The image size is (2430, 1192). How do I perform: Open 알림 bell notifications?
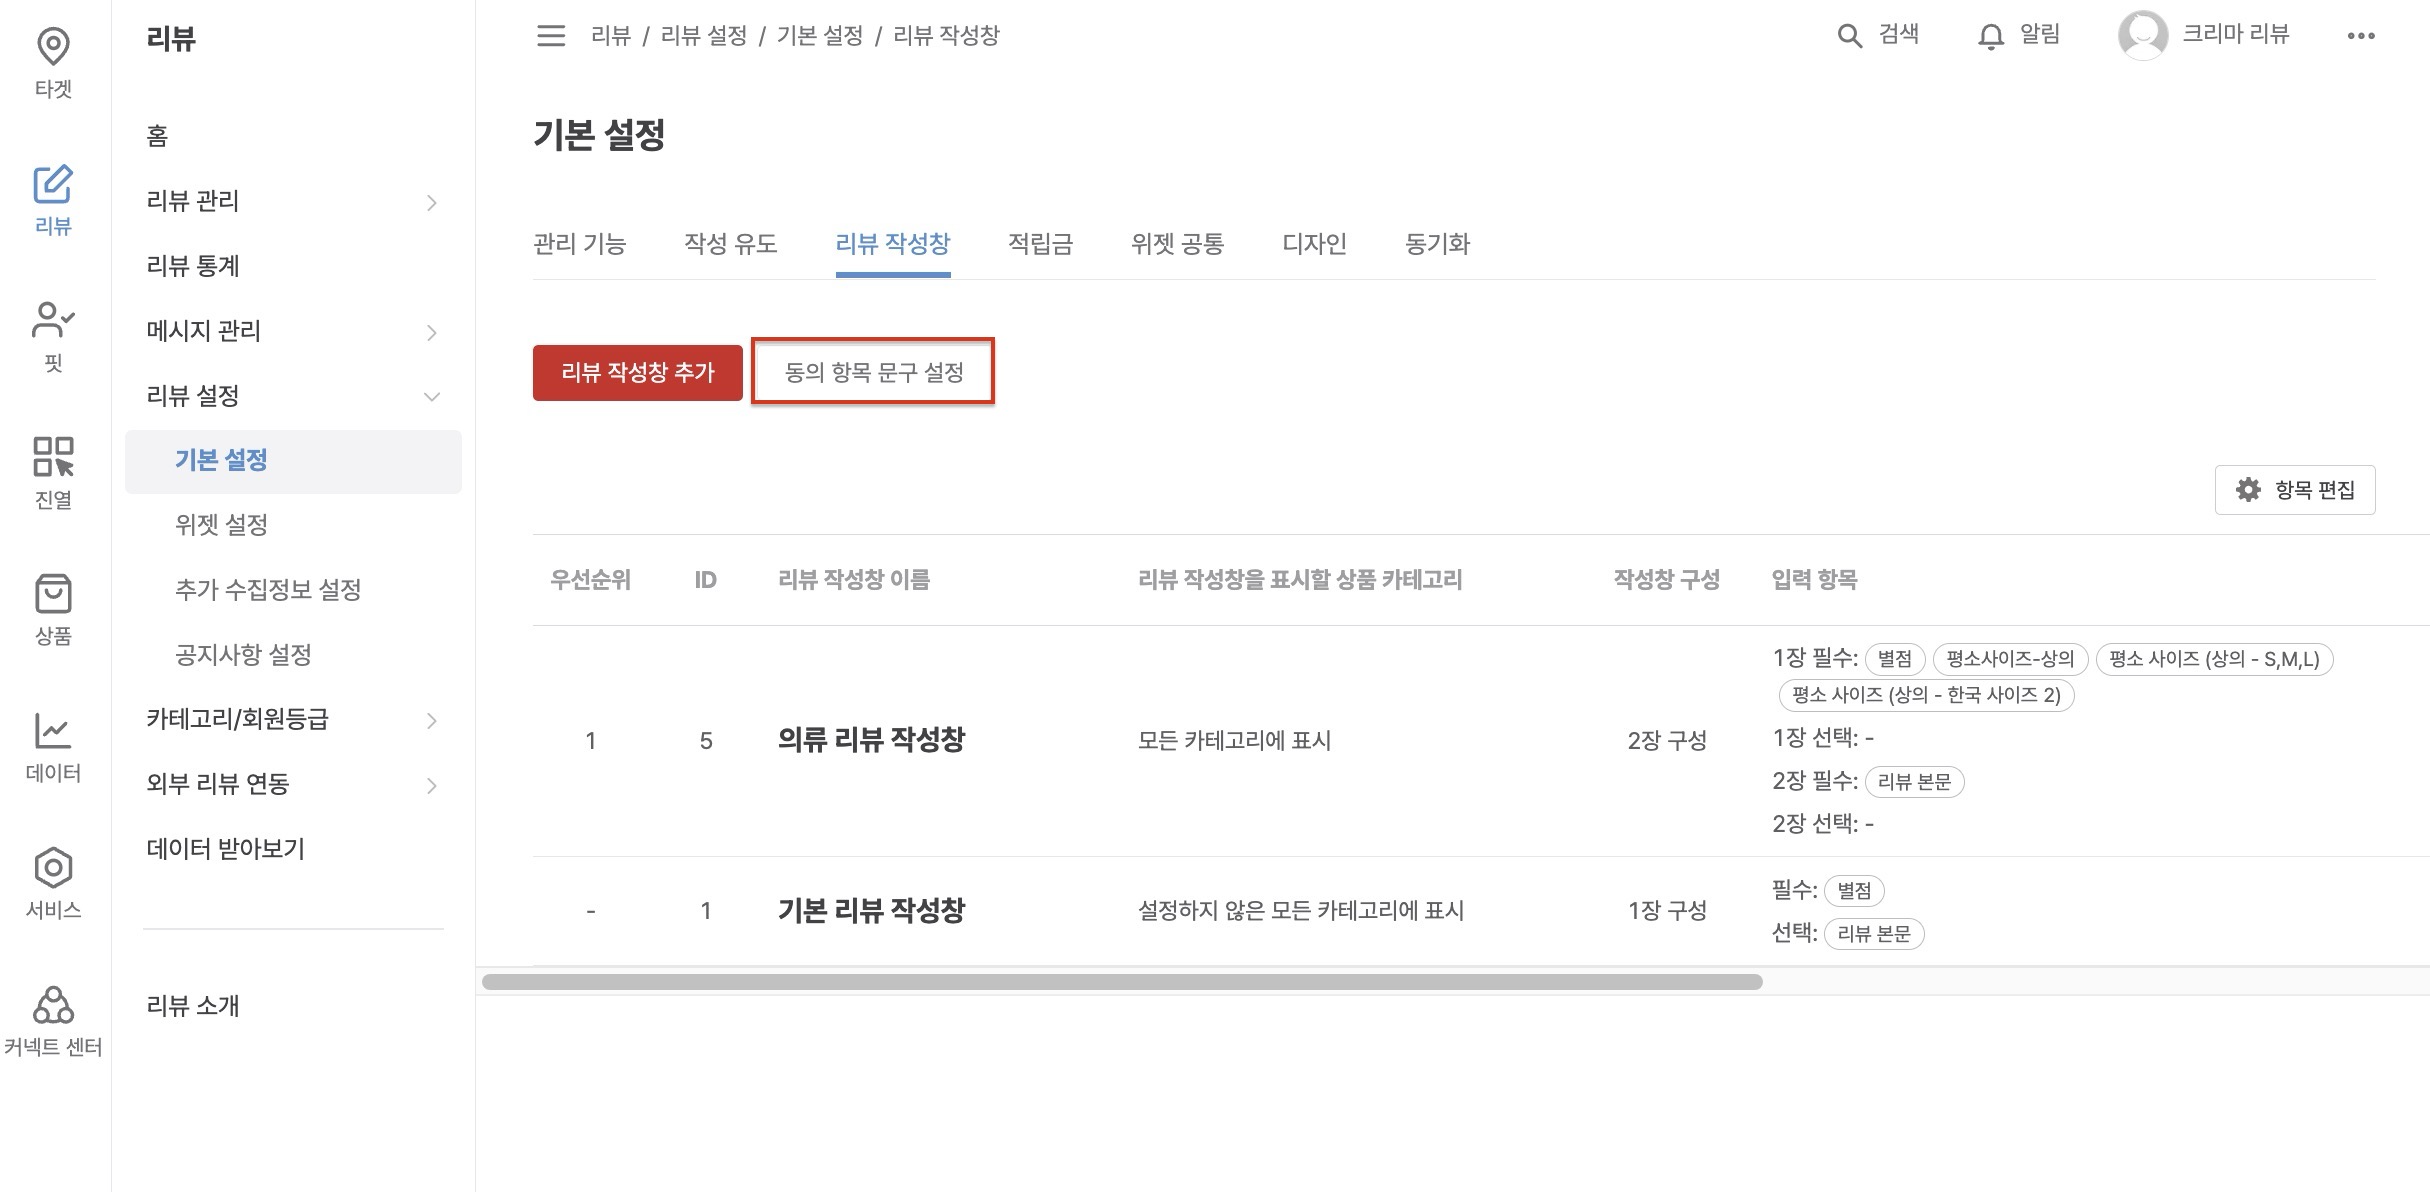click(1991, 36)
